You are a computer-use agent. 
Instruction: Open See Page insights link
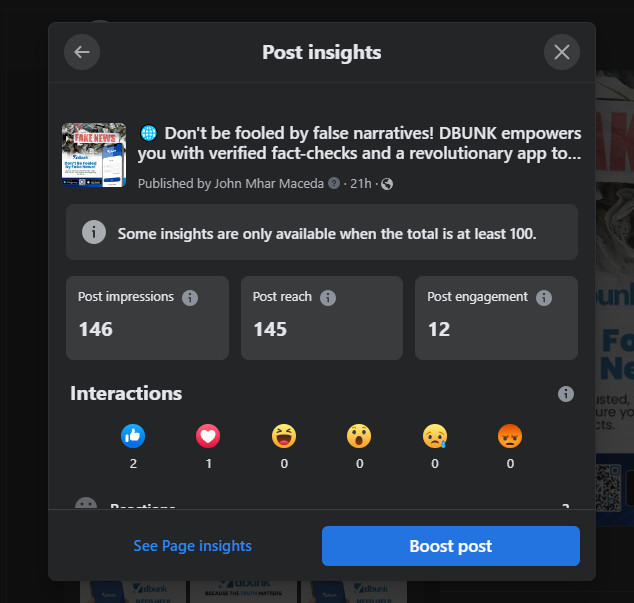click(192, 546)
